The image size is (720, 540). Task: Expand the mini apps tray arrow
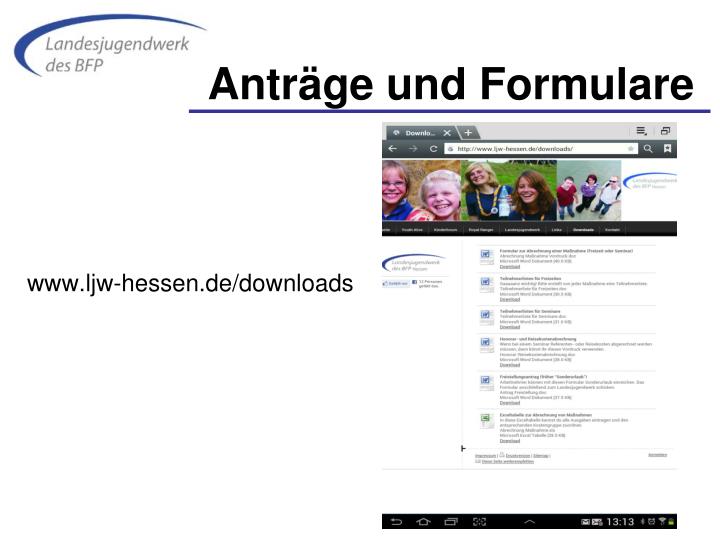tap(529, 522)
